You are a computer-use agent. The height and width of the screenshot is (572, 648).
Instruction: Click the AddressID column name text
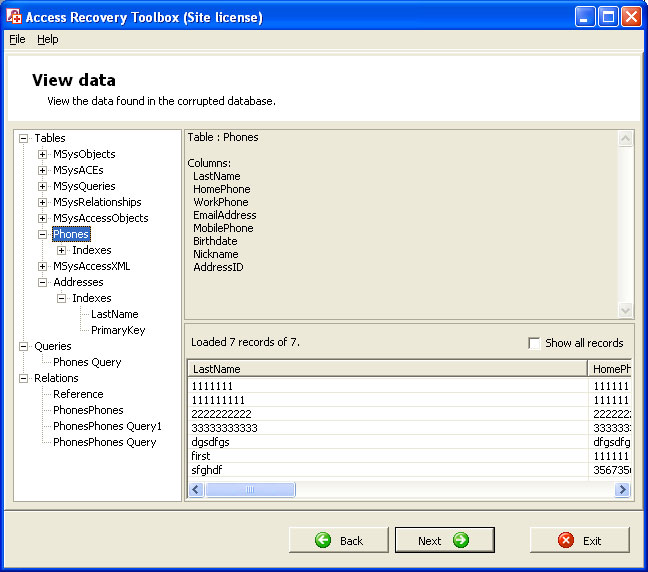(x=218, y=267)
